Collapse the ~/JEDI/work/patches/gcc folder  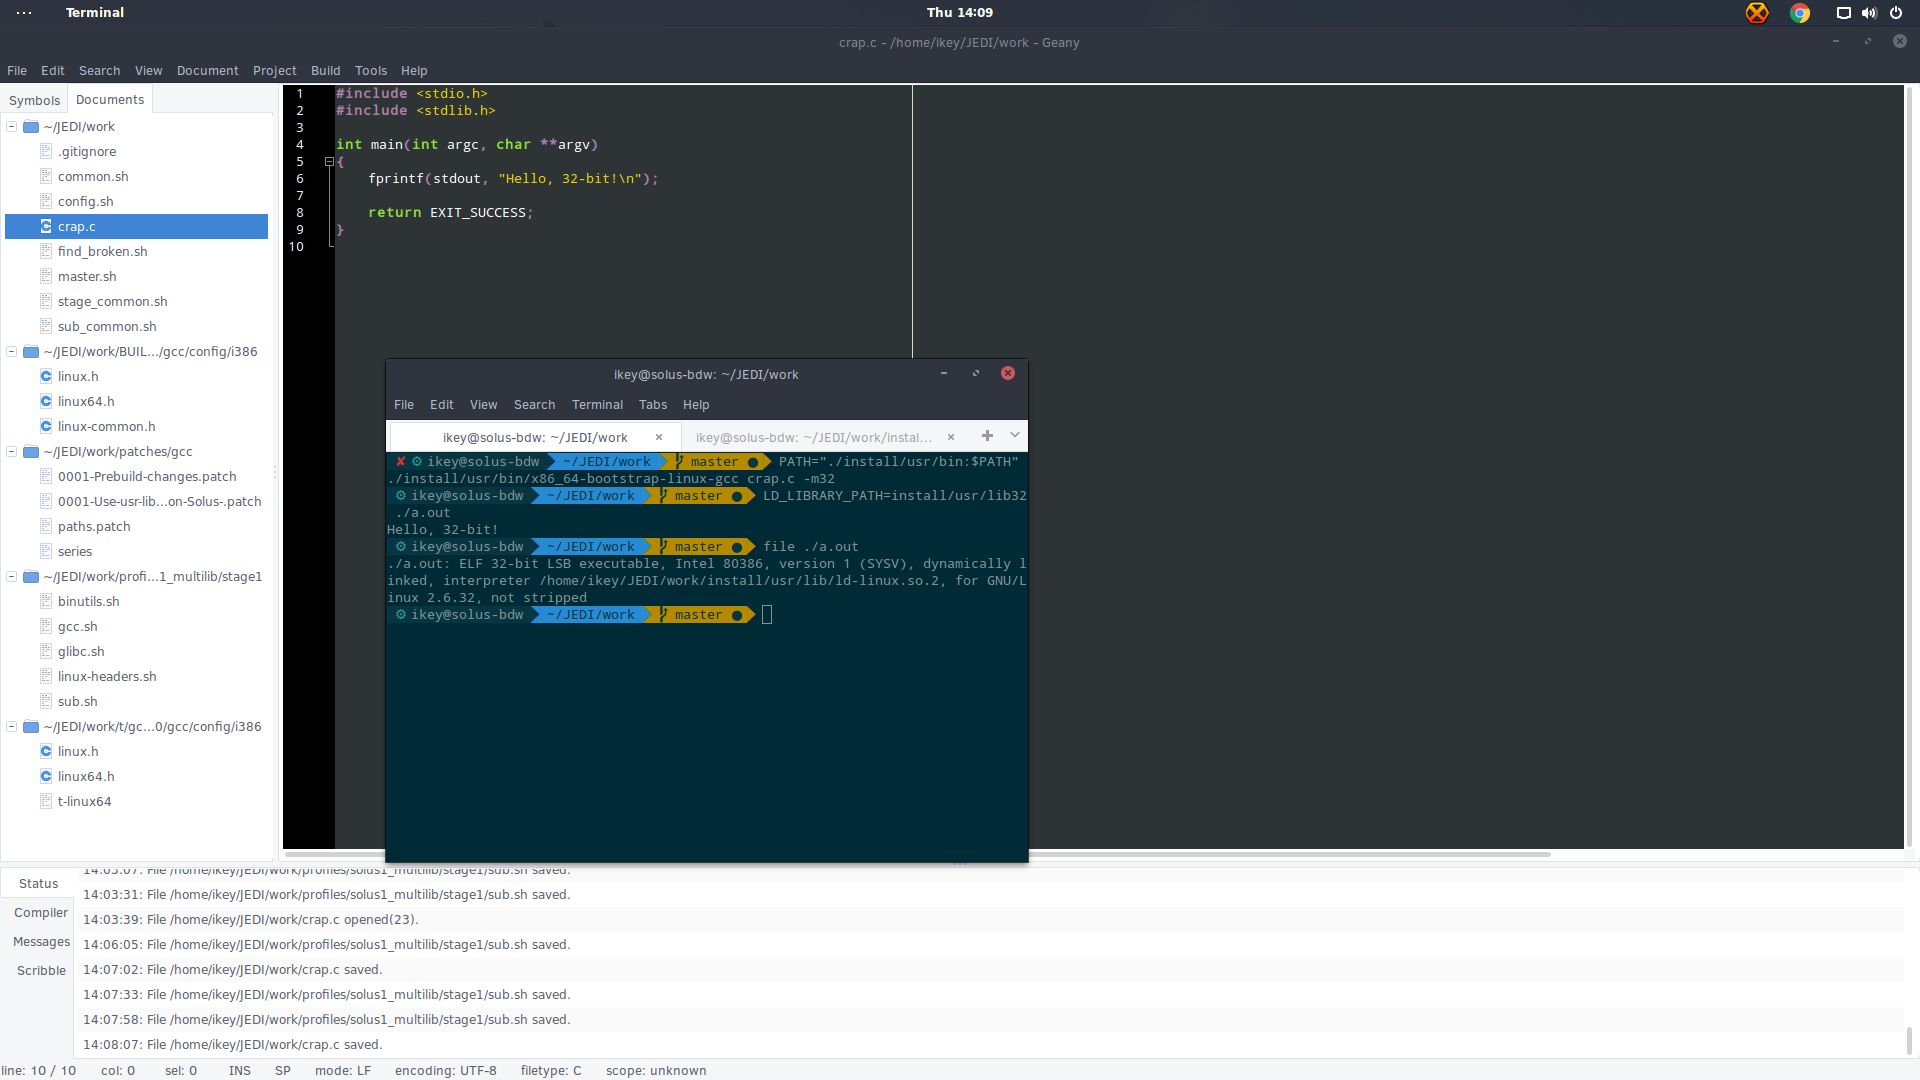[12, 452]
